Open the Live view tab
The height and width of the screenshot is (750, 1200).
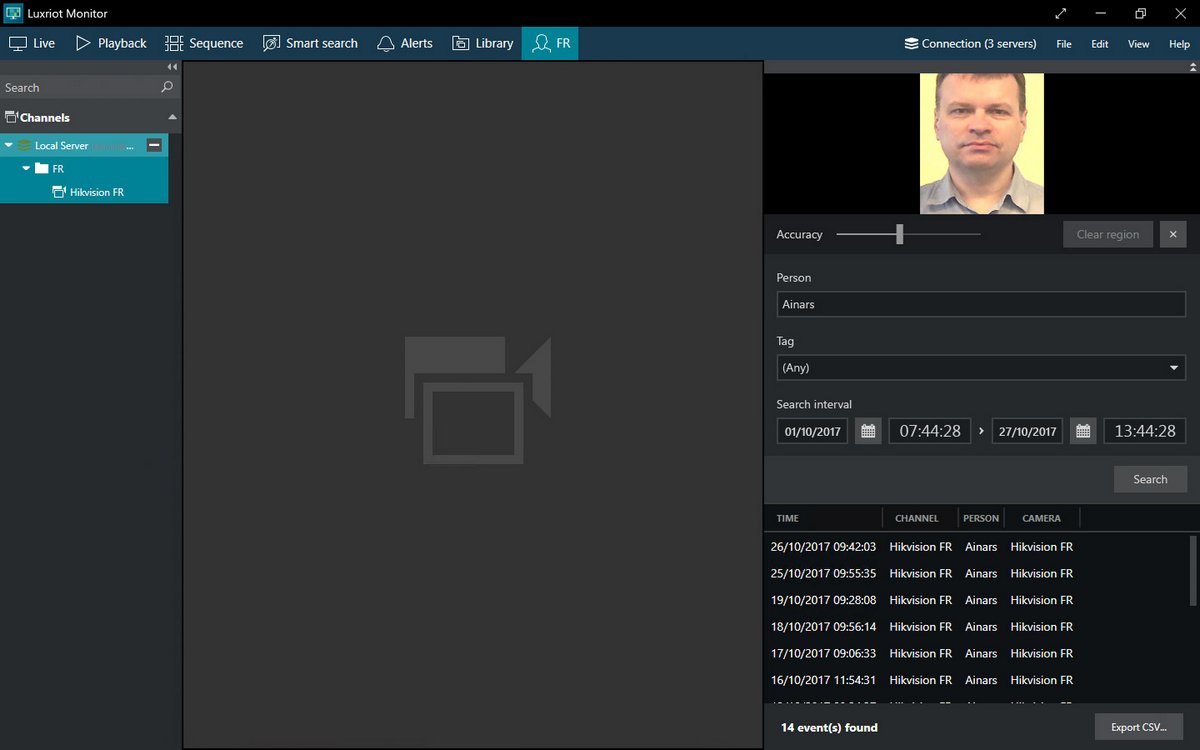[x=32, y=43]
